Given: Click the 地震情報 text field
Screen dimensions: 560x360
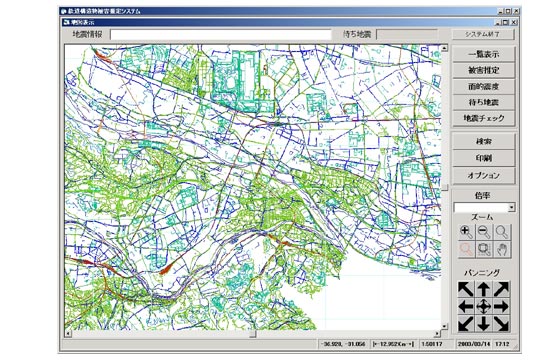Looking at the screenshot, I should point(221,35).
